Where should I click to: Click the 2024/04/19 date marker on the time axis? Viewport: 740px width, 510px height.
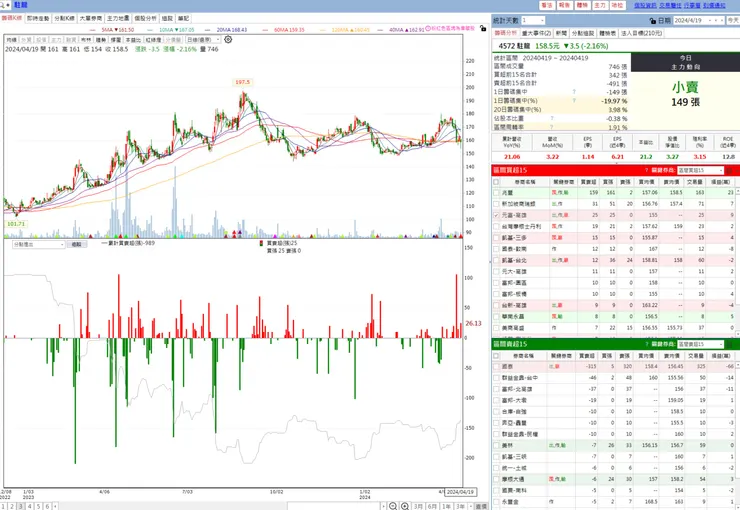[460, 492]
